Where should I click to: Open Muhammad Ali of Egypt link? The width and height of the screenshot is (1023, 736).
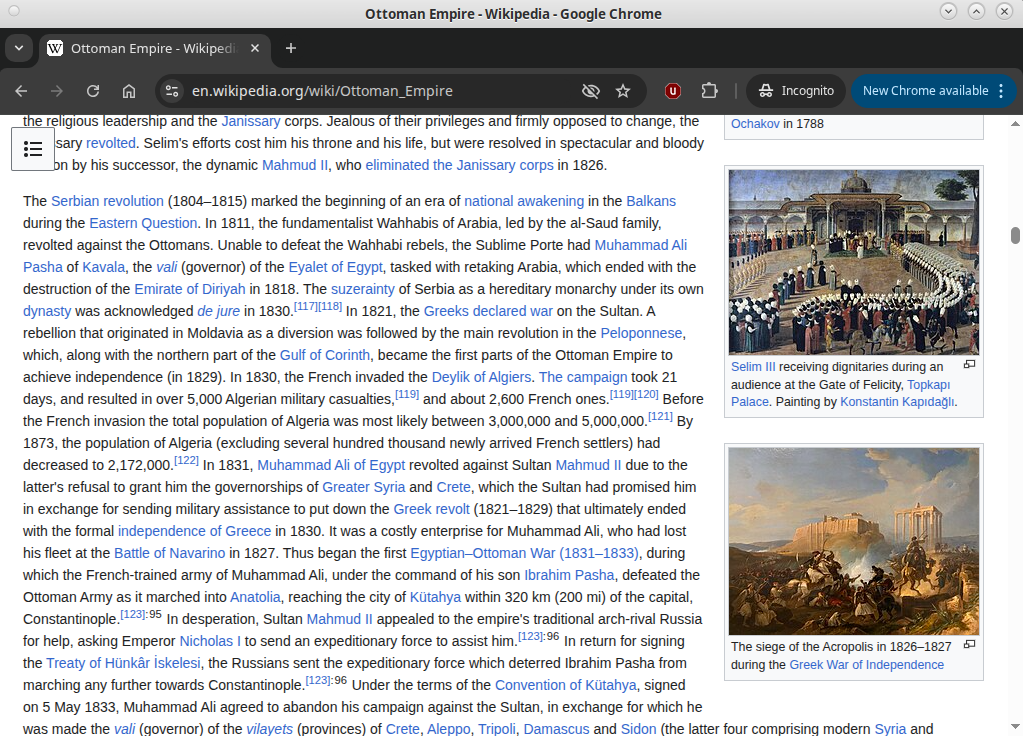point(331,465)
